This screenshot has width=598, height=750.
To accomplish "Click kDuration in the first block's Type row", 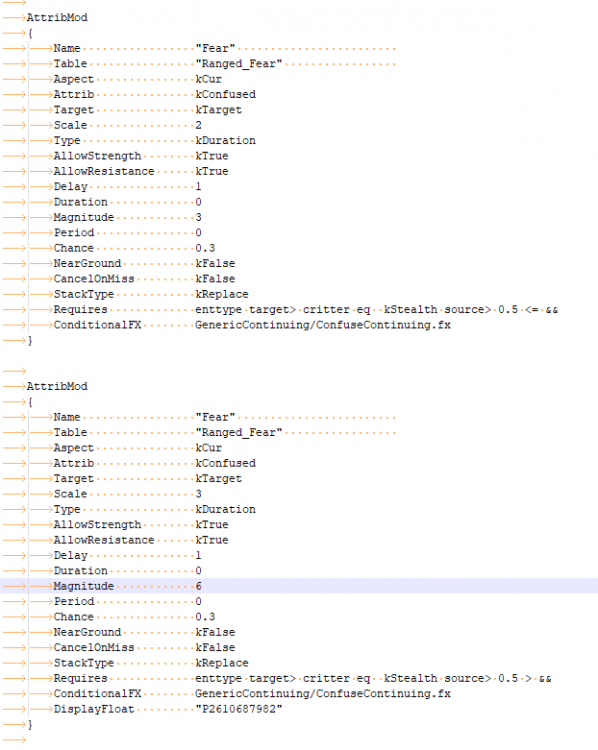I will coord(225,141).
